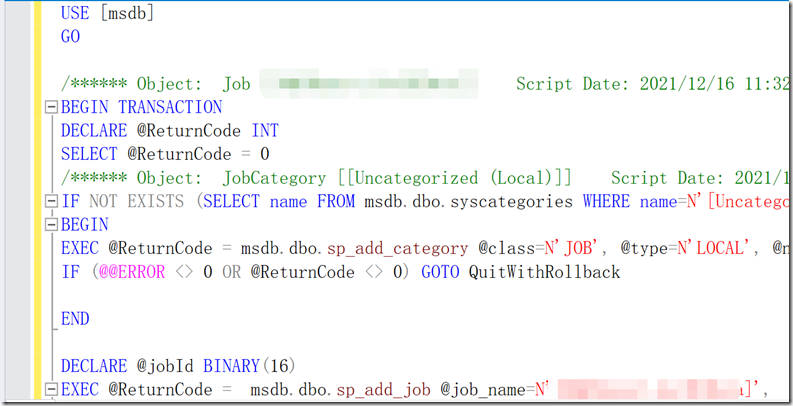
Task: Click the @@ERROR system variable
Action: (x=132, y=272)
